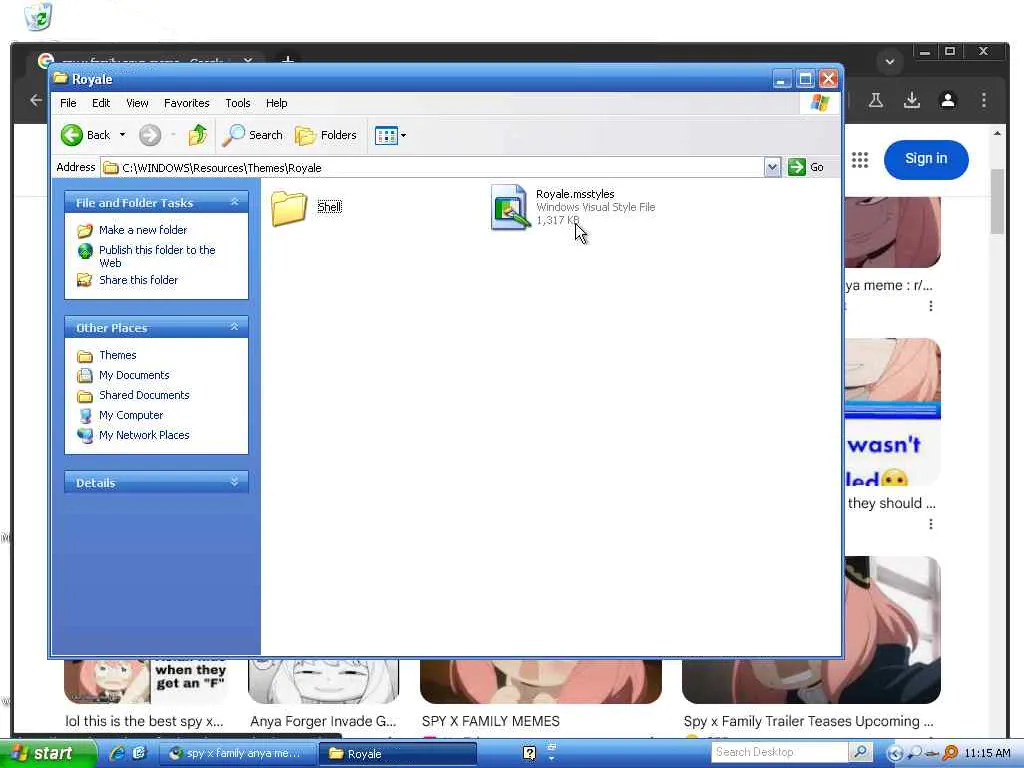
Task: Collapse the Other Places panel
Action: pos(234,327)
